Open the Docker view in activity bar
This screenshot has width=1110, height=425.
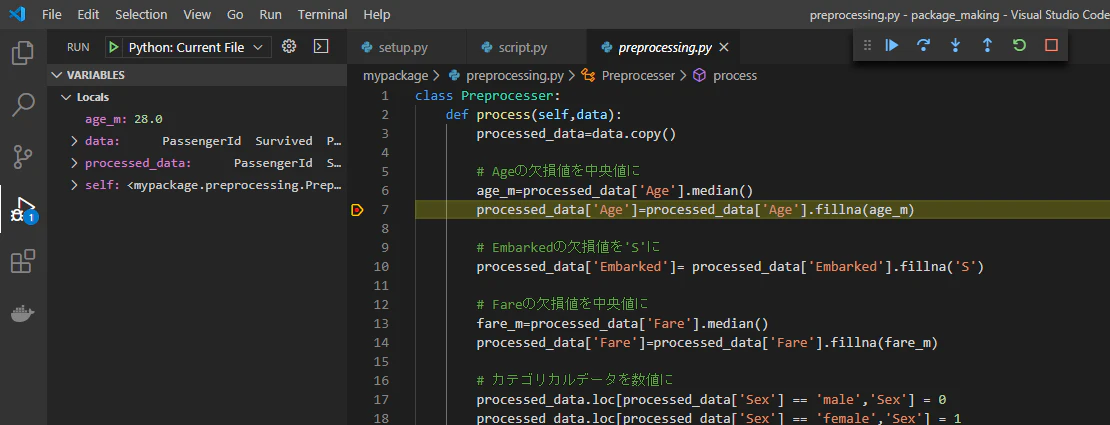[23, 313]
